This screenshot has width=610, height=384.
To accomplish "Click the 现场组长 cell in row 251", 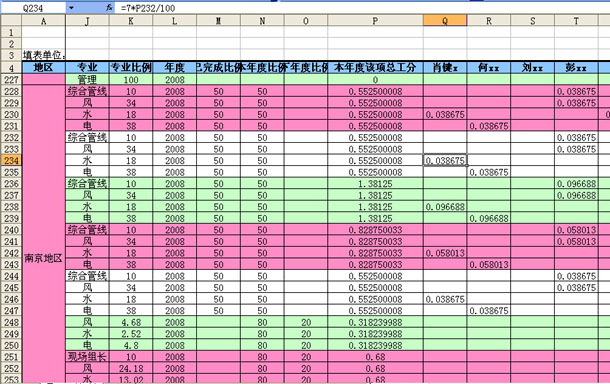I will (87, 357).
